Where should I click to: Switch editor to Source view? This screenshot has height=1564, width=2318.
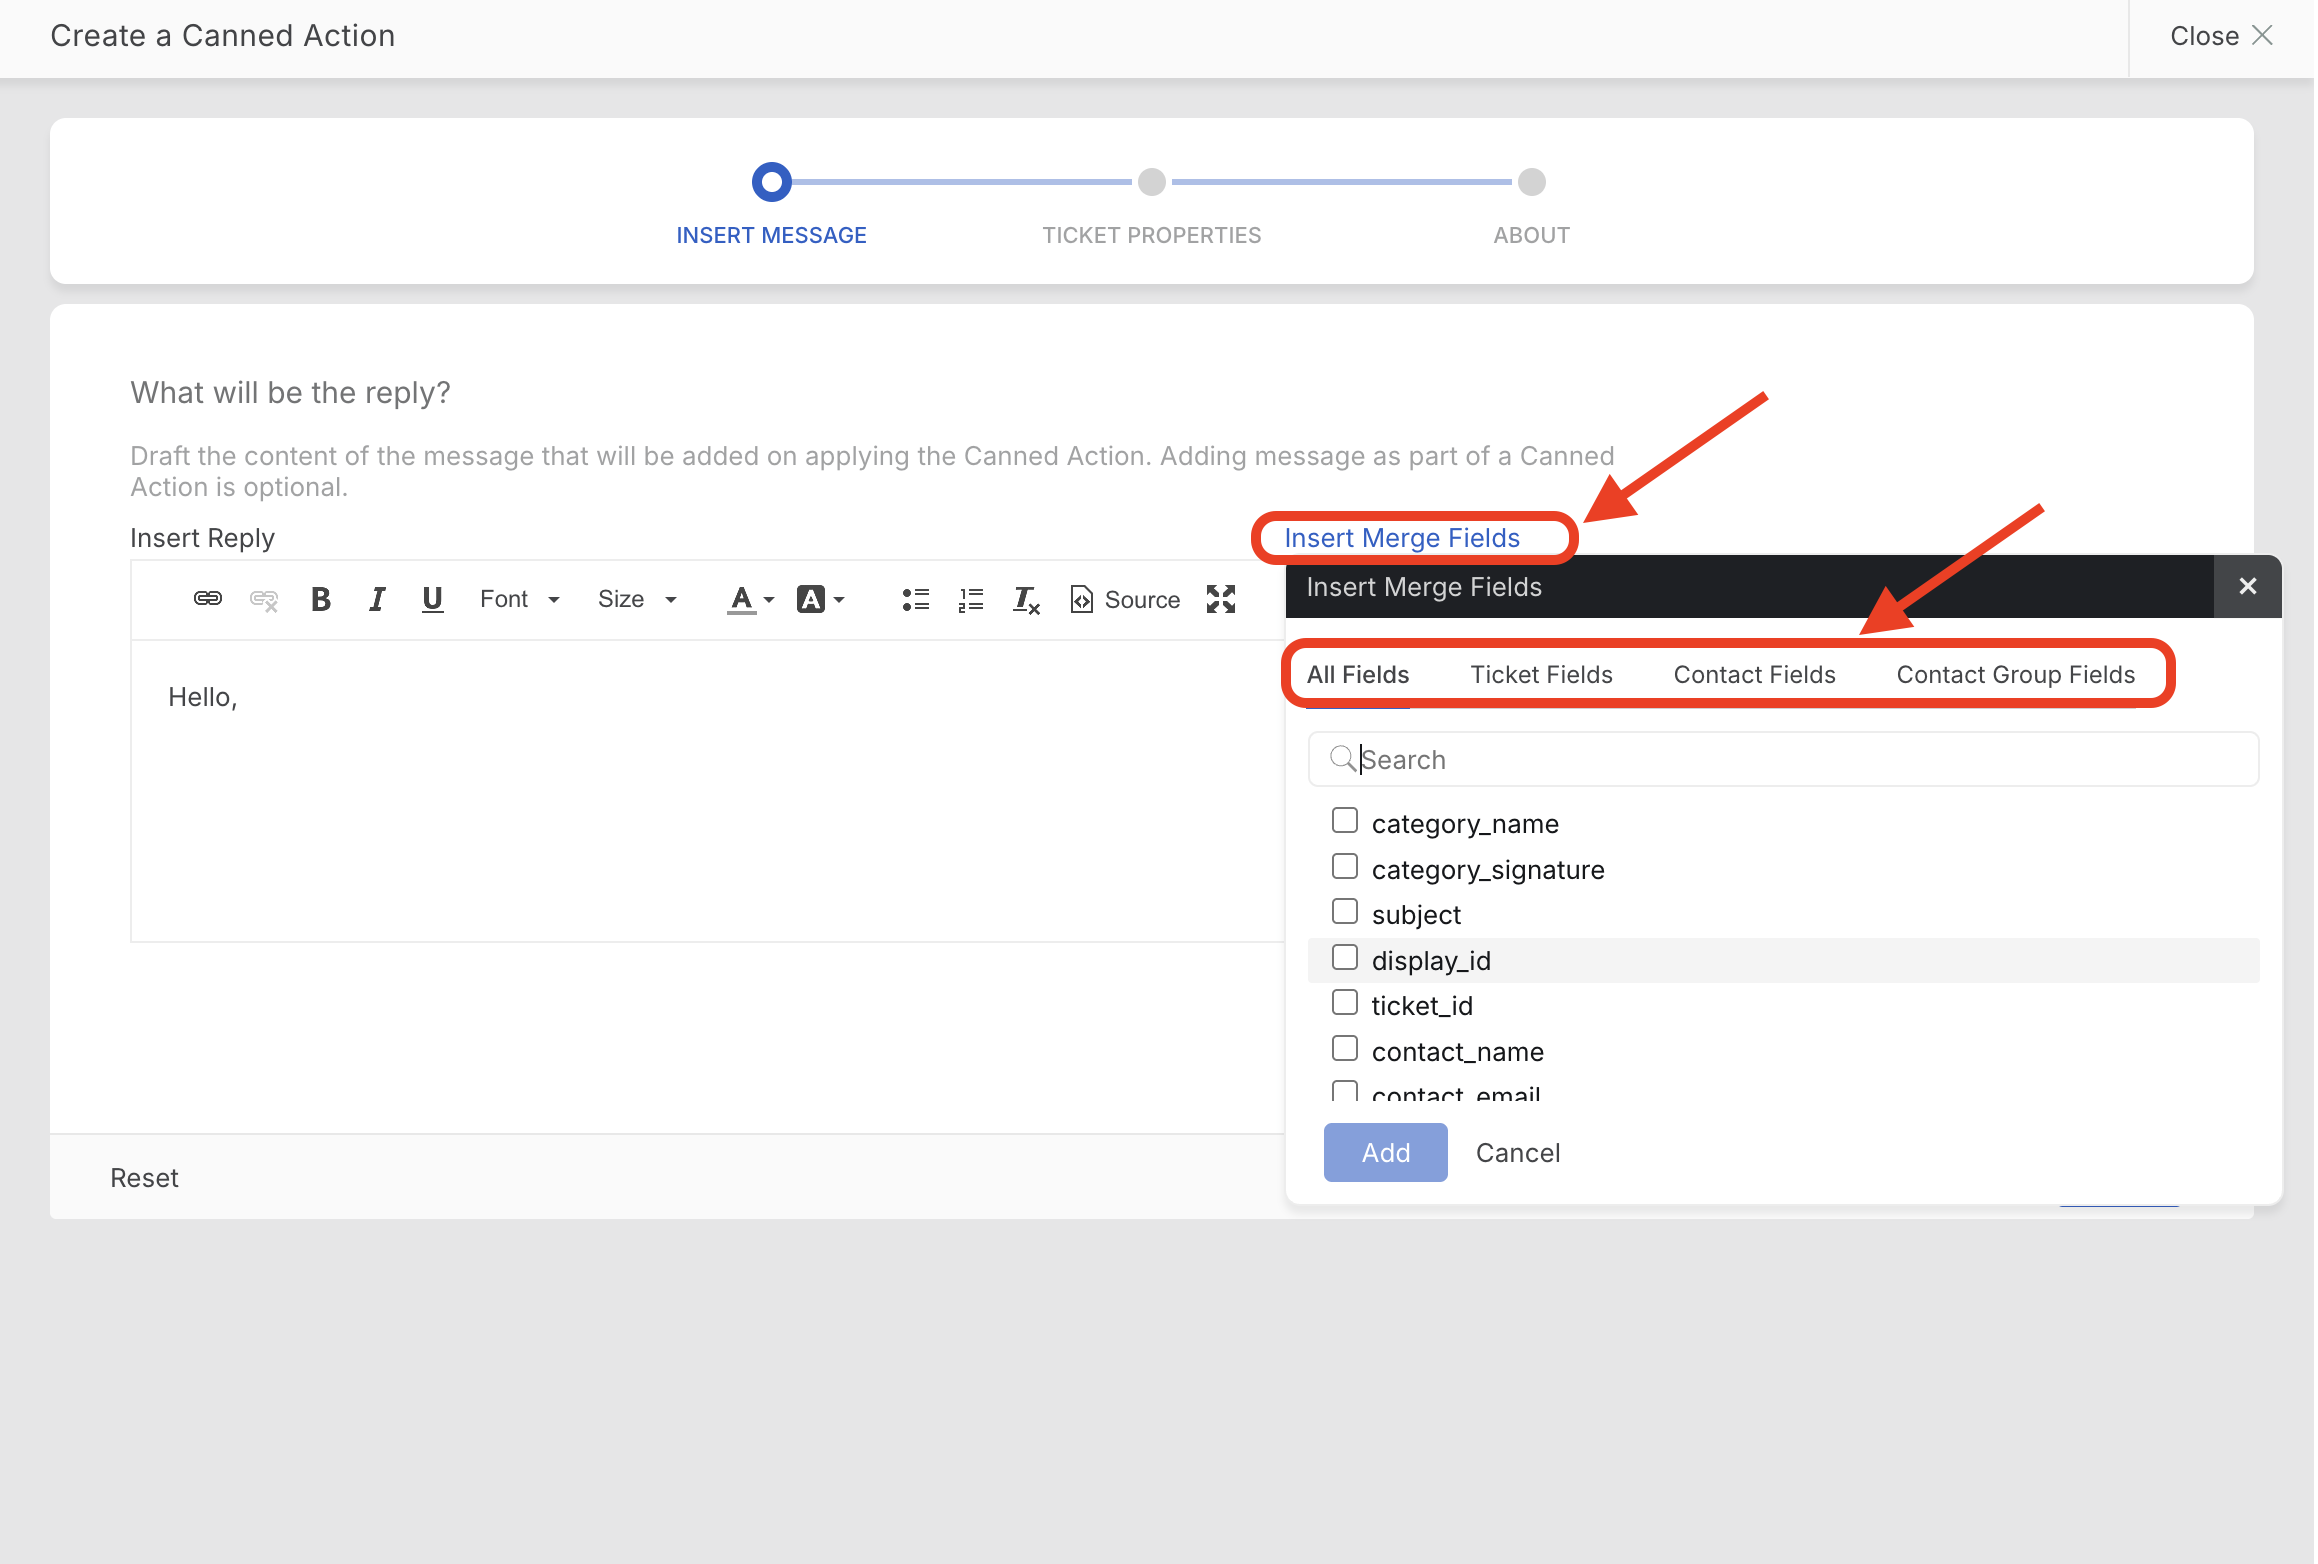tap(1125, 599)
